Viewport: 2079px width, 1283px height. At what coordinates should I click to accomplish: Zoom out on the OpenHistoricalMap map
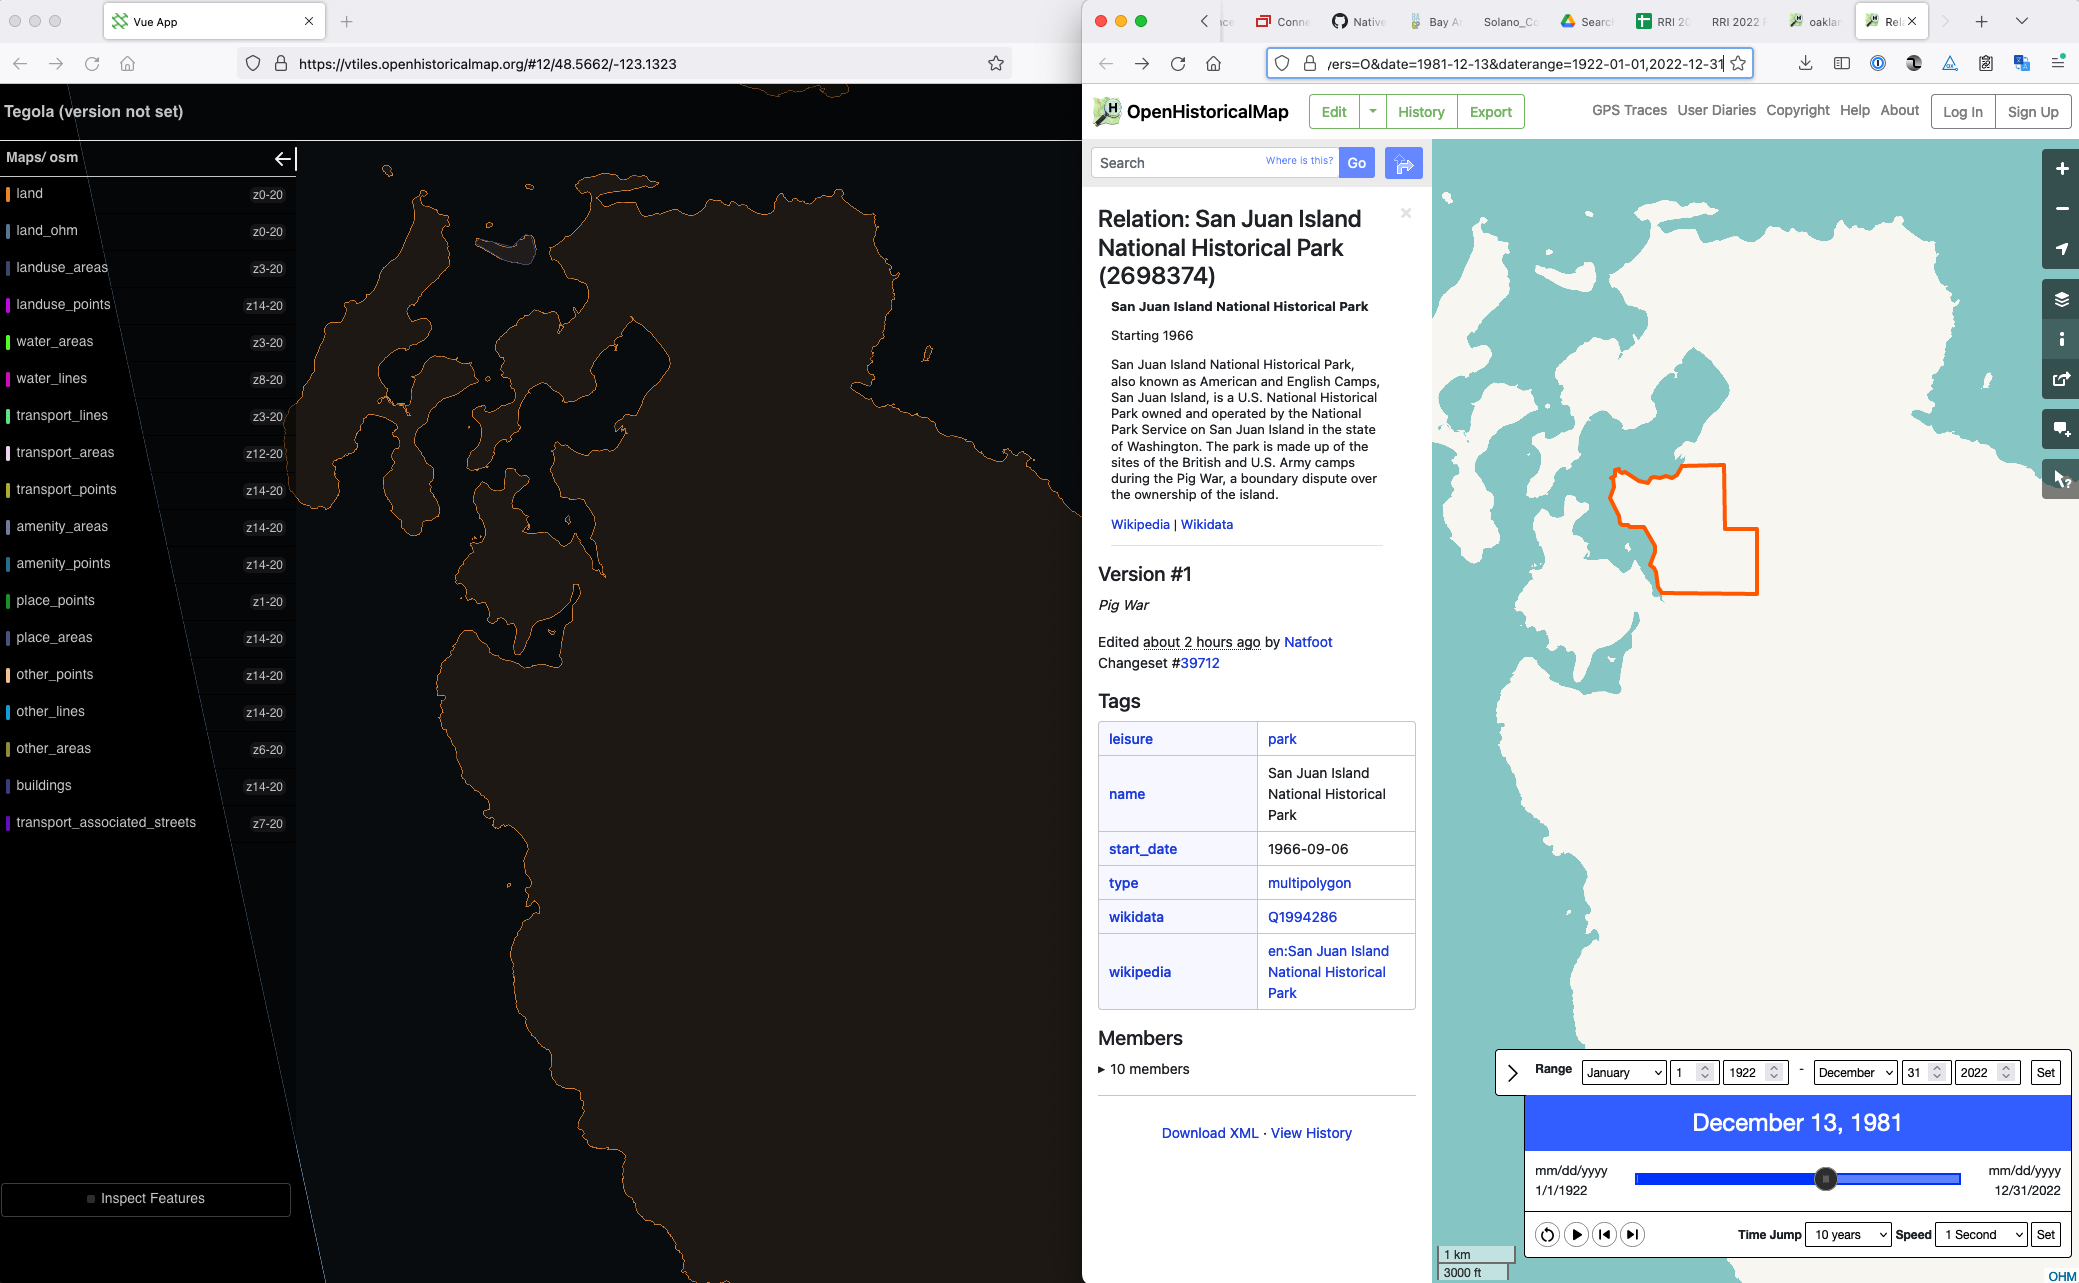pos(2061,209)
